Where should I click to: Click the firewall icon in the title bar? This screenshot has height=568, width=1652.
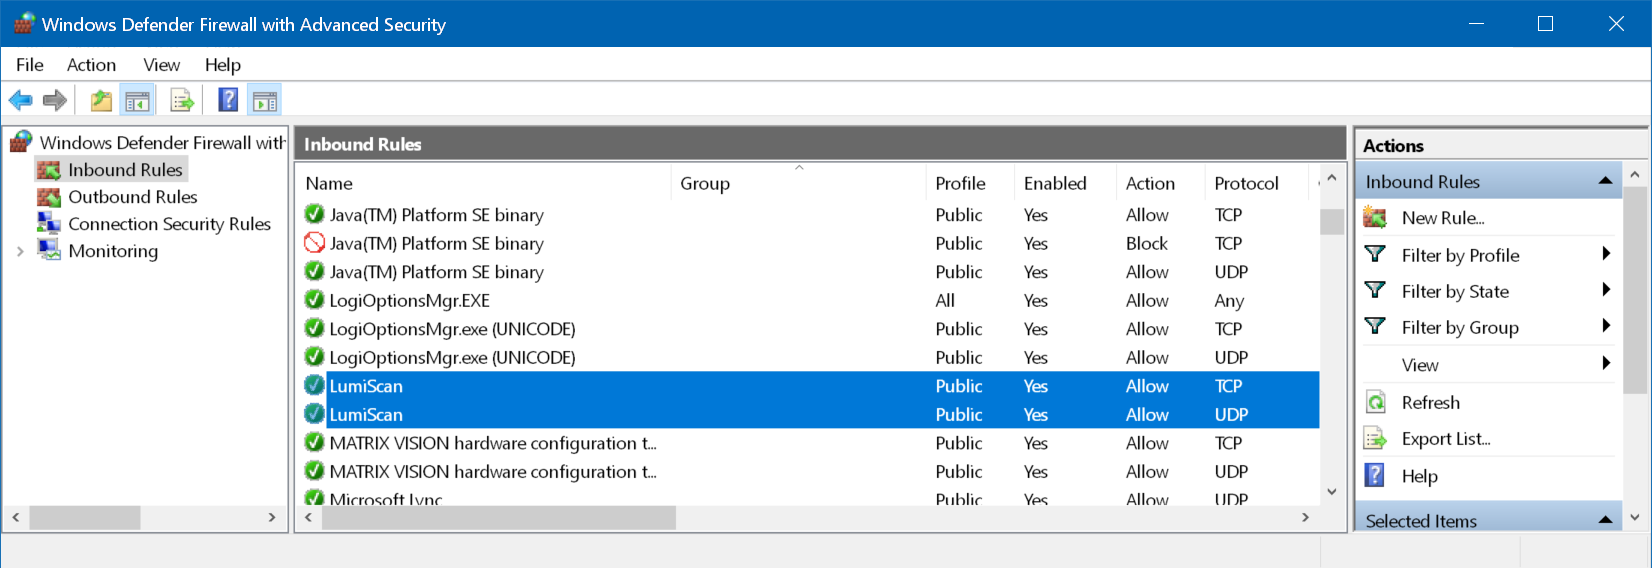click(x=23, y=24)
